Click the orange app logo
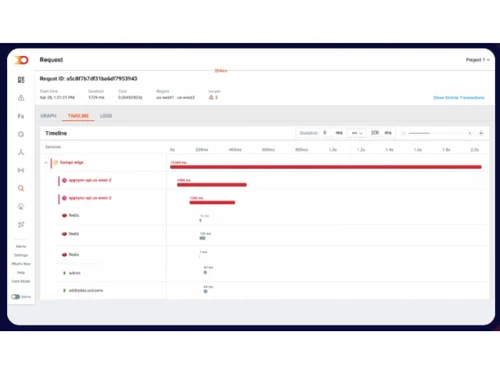Image resolution: width=500 pixels, height=375 pixels. click(21, 60)
